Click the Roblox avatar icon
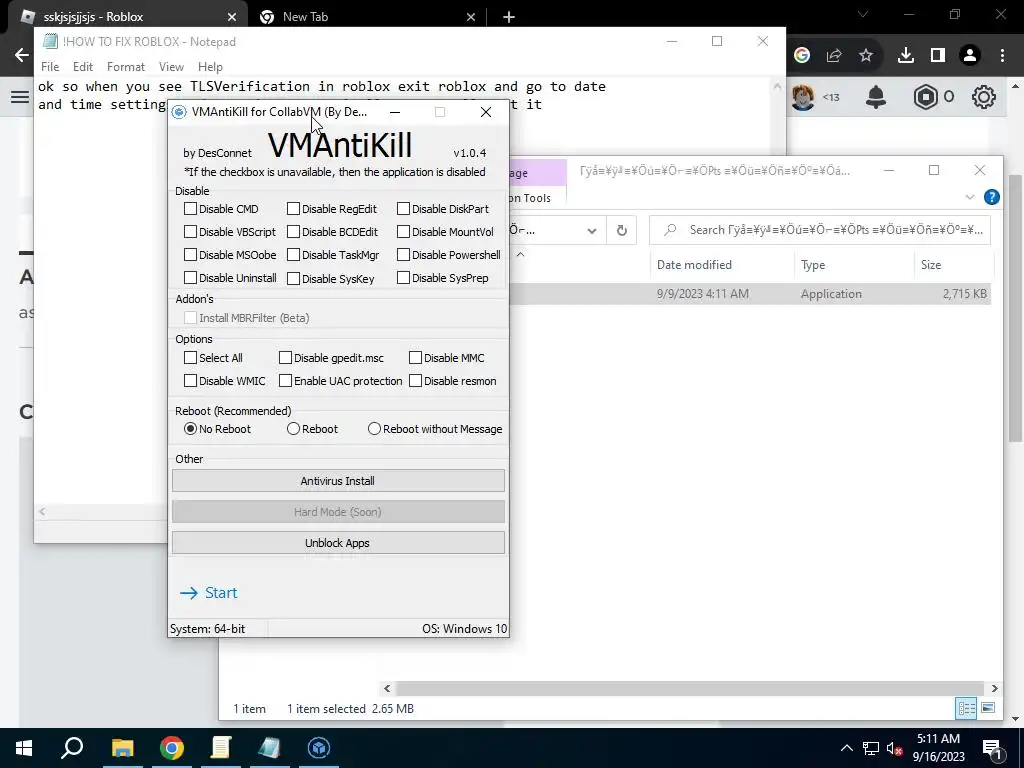This screenshot has height=768, width=1024. (x=803, y=97)
